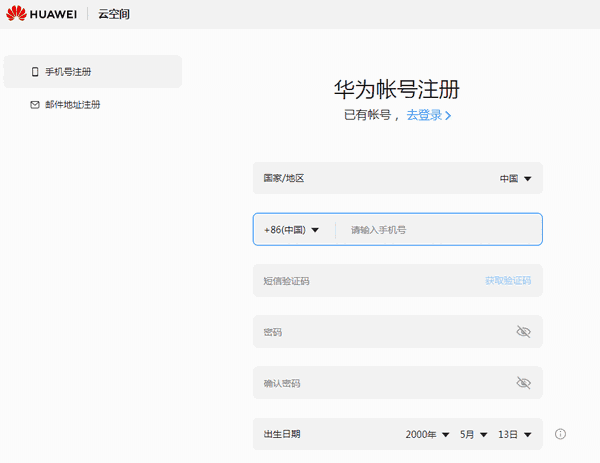Click the 已有帐号 text
The height and width of the screenshot is (463, 600).
(x=367, y=115)
